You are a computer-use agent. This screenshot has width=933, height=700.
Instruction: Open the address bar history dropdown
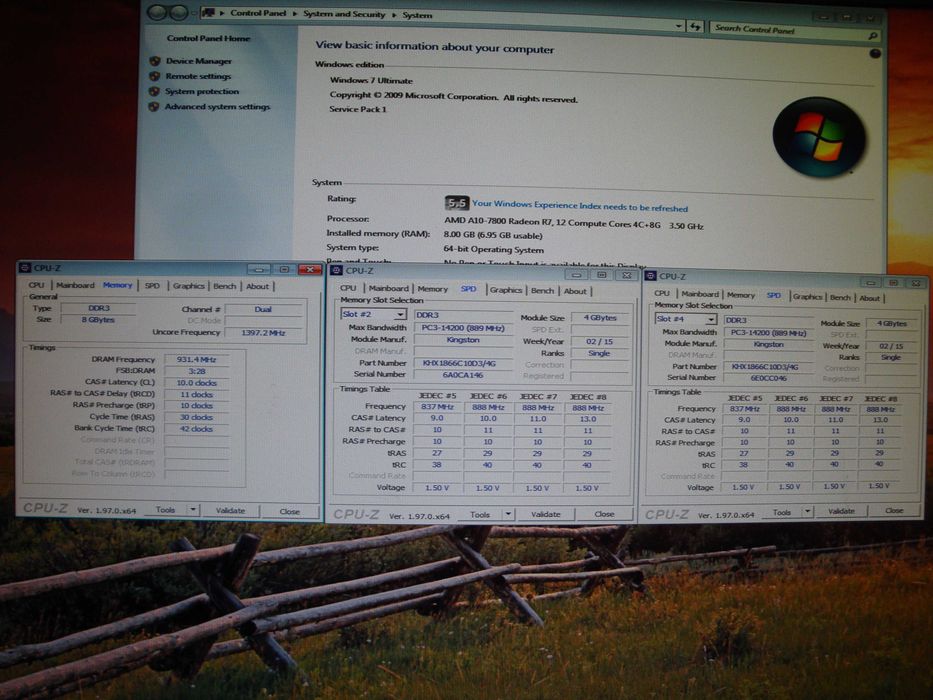pyautogui.click(x=679, y=26)
